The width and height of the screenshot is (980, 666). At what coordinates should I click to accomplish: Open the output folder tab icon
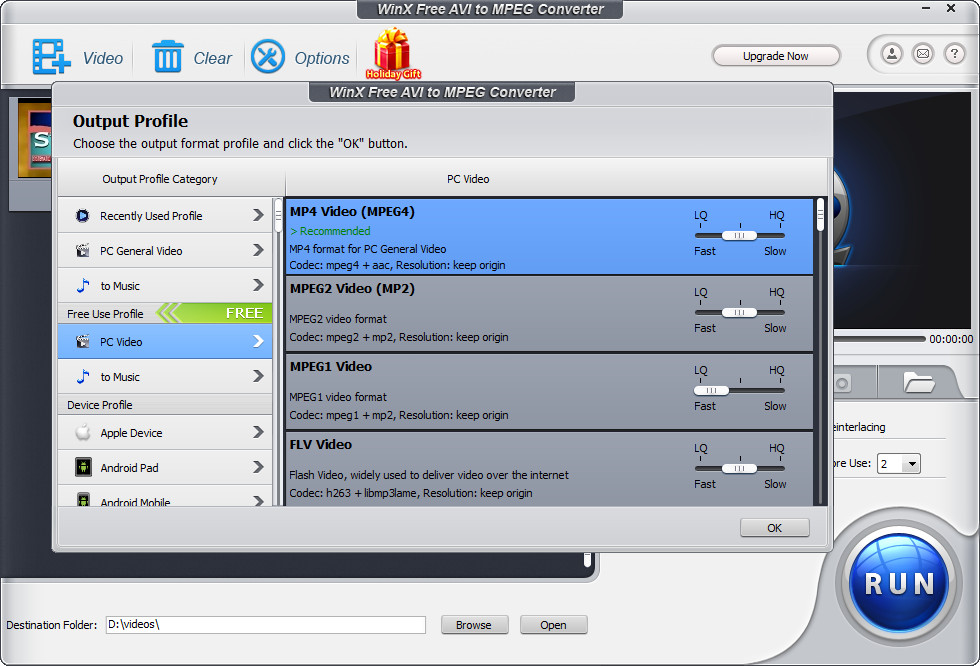pos(918,382)
